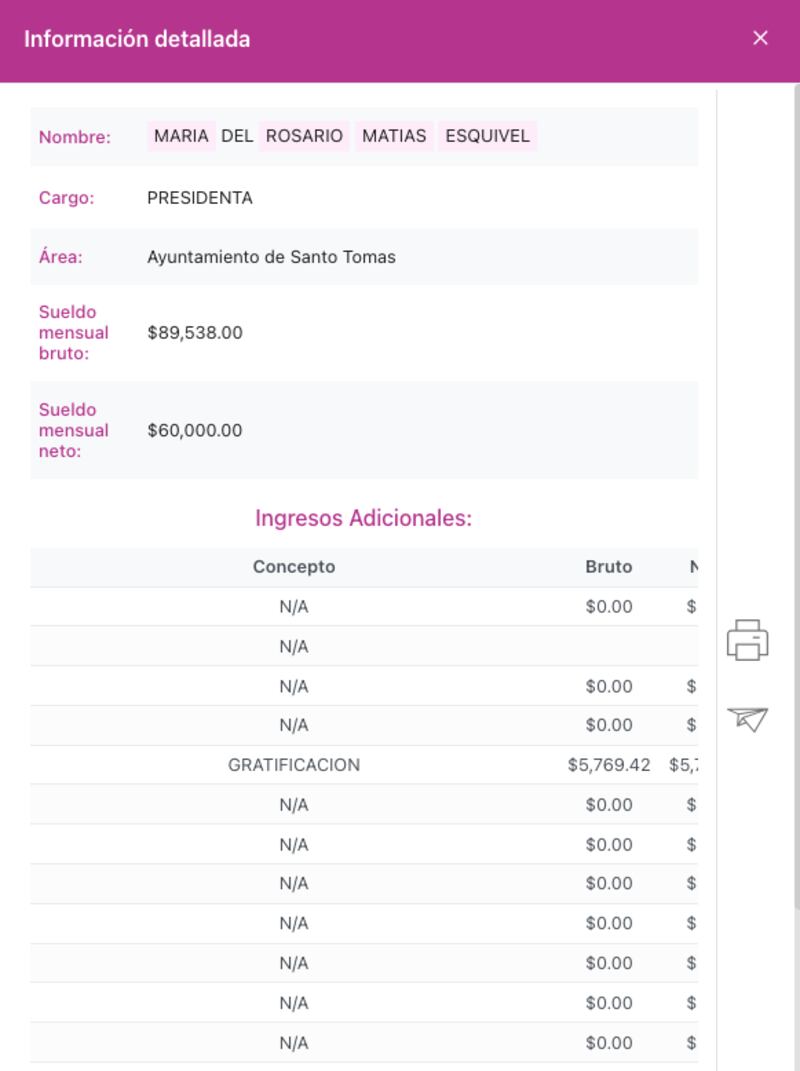Image resolution: width=800 pixels, height=1071 pixels.
Task: Click the Información detallada title
Action: coord(137,39)
